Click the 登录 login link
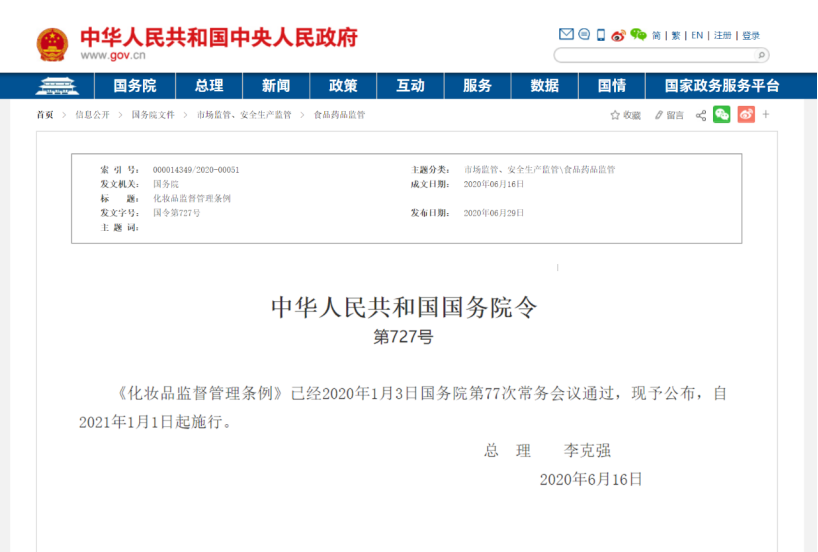818x552 pixels. [751, 35]
